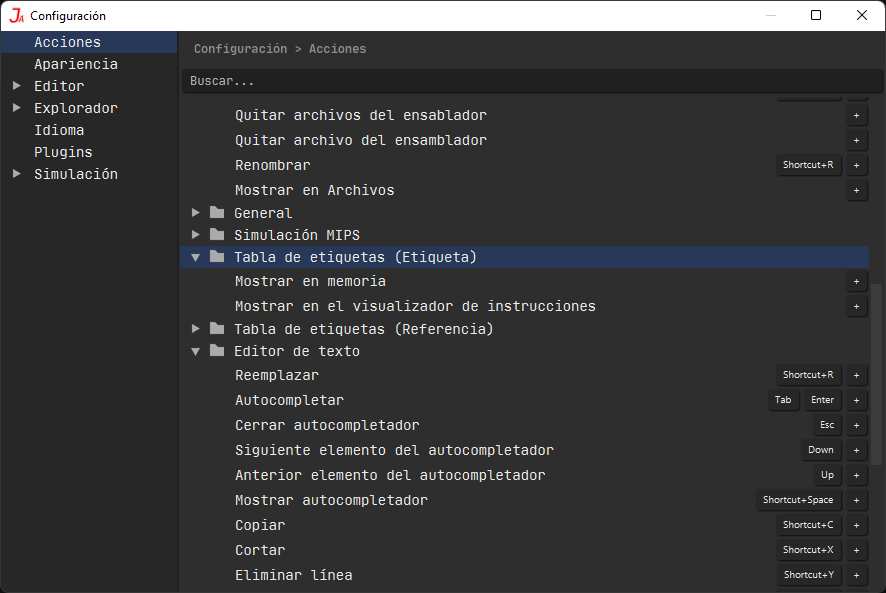This screenshot has width=886, height=593.
Task: Click the "Shortcut+R" badge next to Renombrar
Action: tap(808, 165)
